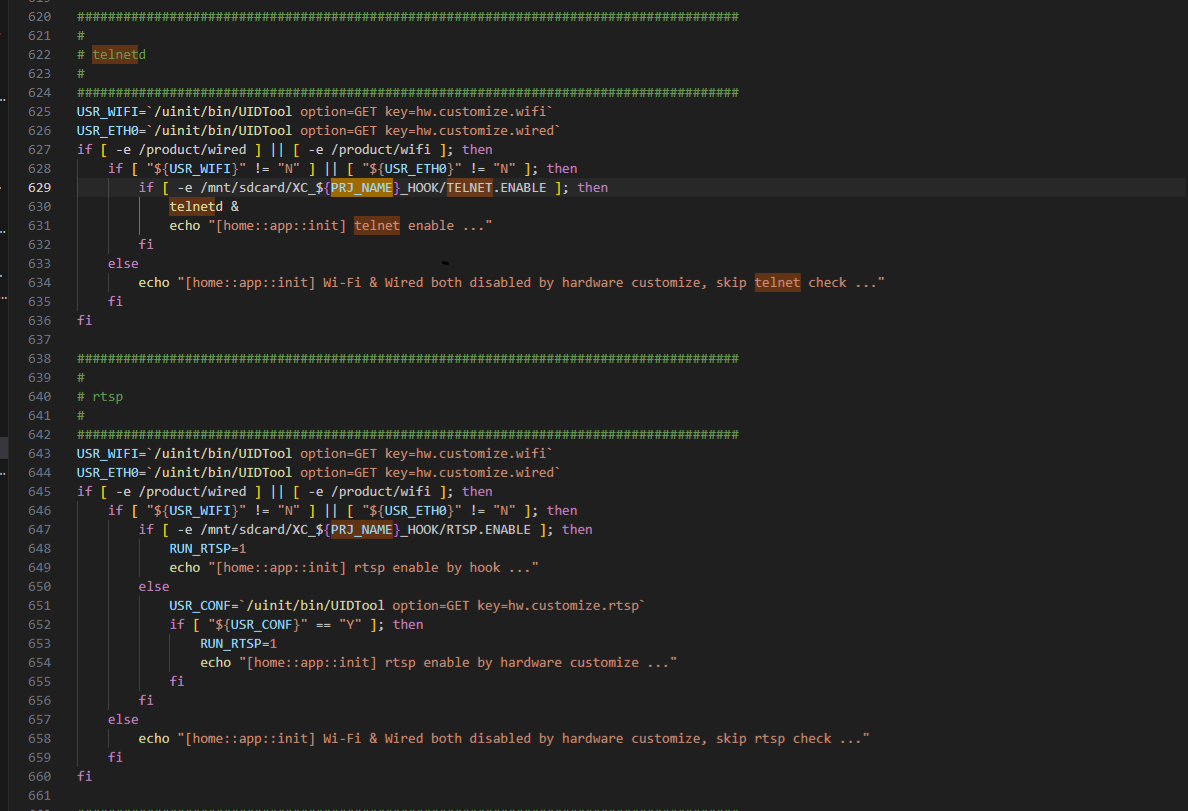Image resolution: width=1188 pixels, height=811 pixels.
Task: Click line number 660 in the gutter
Action: coord(38,776)
